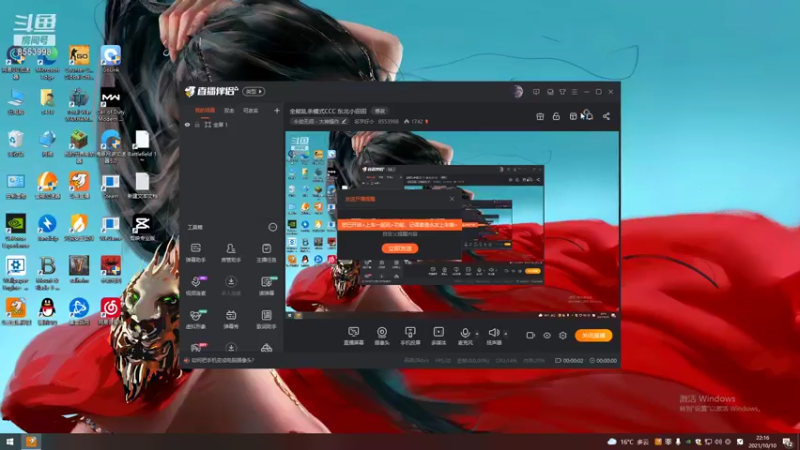Mute the 麦克风 microphone
Image resolution: width=800 pixels, height=450 pixels.
(465, 336)
